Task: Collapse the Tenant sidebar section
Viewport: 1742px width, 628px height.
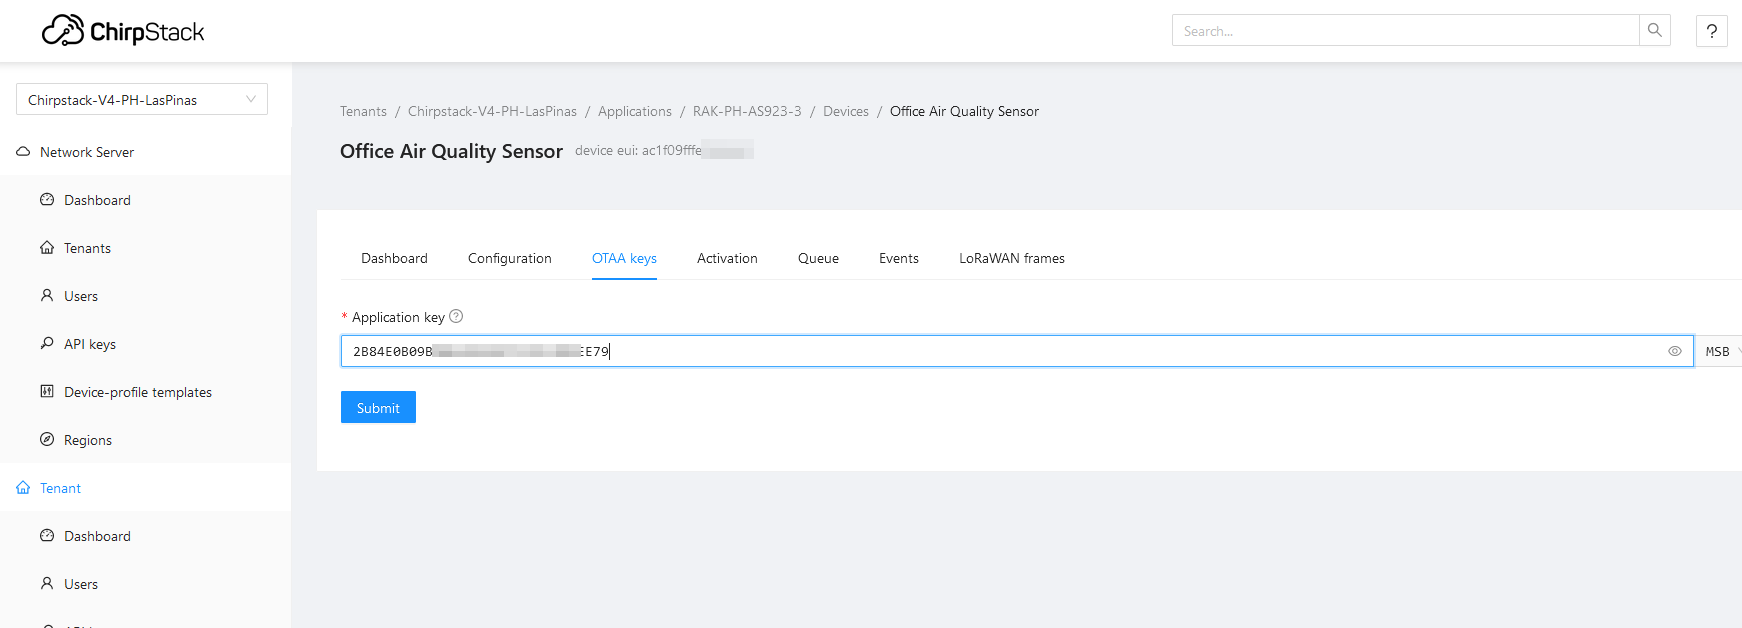Action: click(146, 488)
